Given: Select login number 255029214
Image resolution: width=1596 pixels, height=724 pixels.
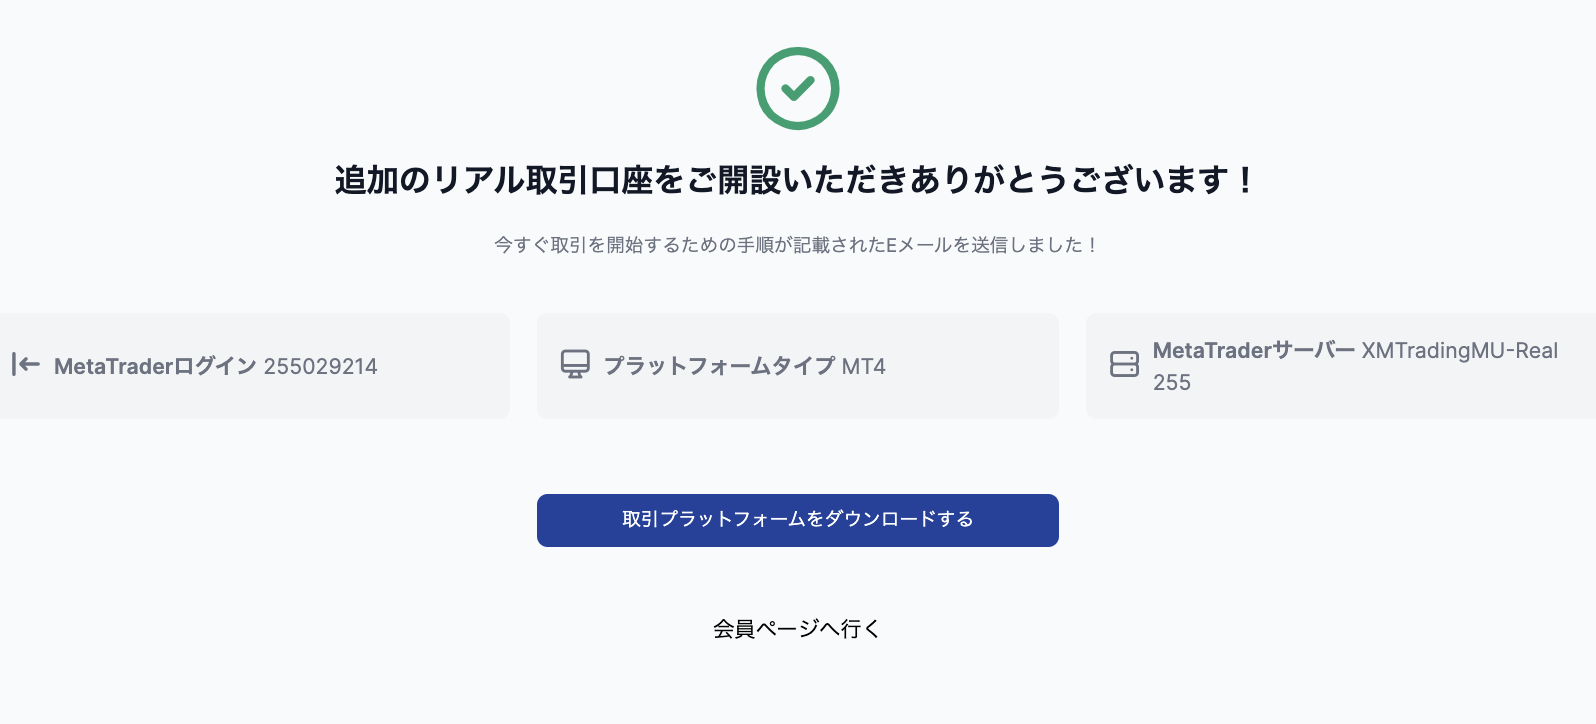Looking at the screenshot, I should click(x=320, y=366).
